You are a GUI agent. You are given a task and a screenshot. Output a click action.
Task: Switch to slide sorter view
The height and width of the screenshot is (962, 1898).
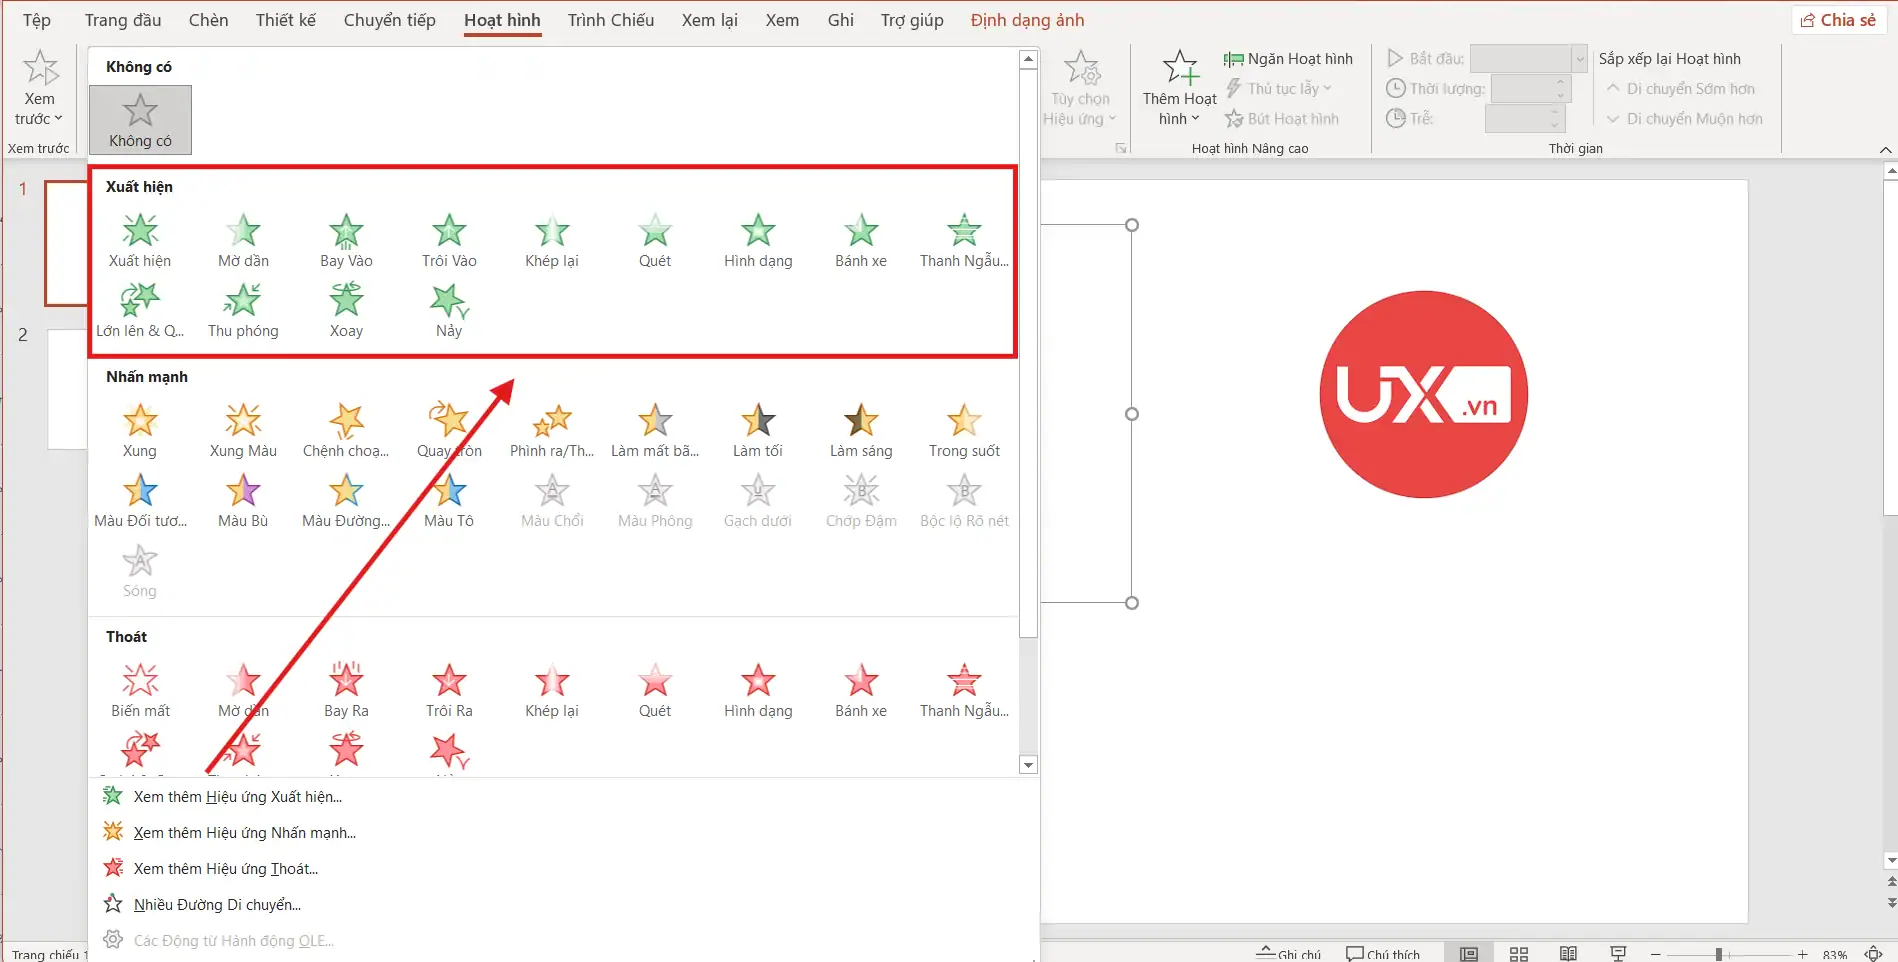tap(1518, 953)
